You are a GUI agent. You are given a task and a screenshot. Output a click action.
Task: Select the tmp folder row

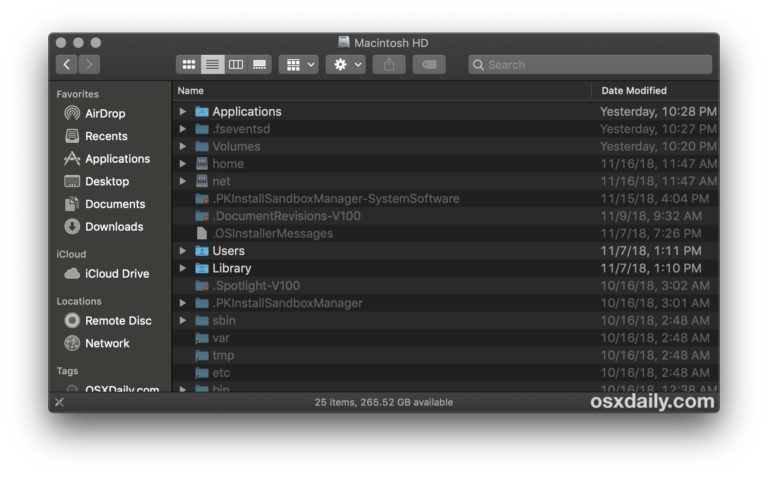click(x=446, y=356)
